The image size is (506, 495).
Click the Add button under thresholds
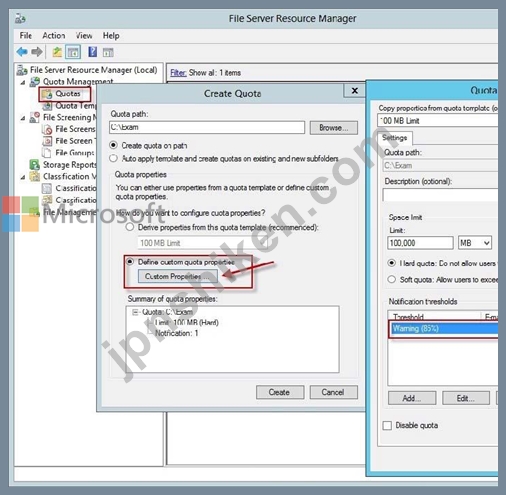tap(412, 398)
